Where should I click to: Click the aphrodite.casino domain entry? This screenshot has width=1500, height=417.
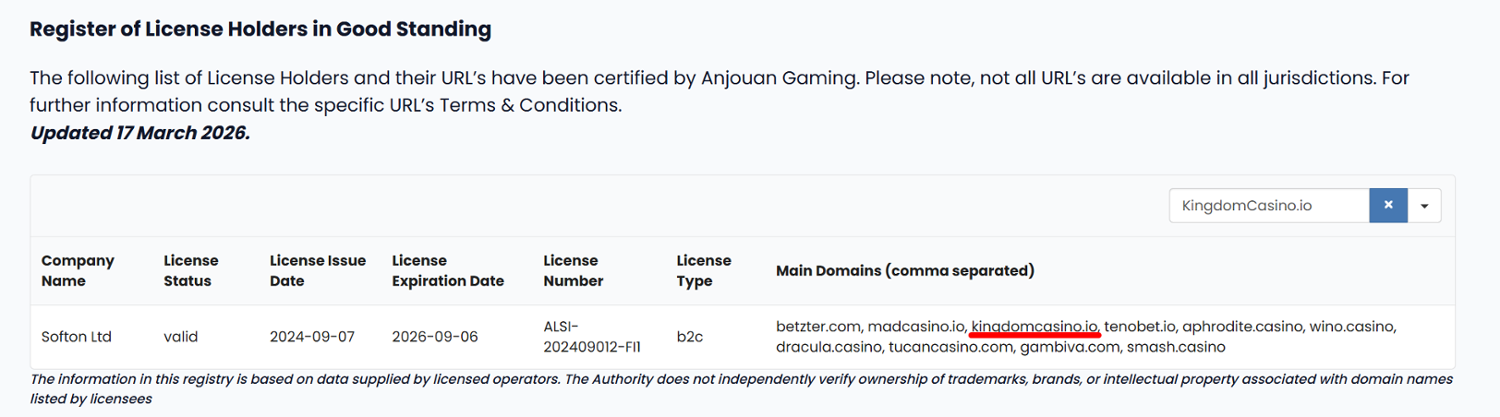tap(1243, 327)
